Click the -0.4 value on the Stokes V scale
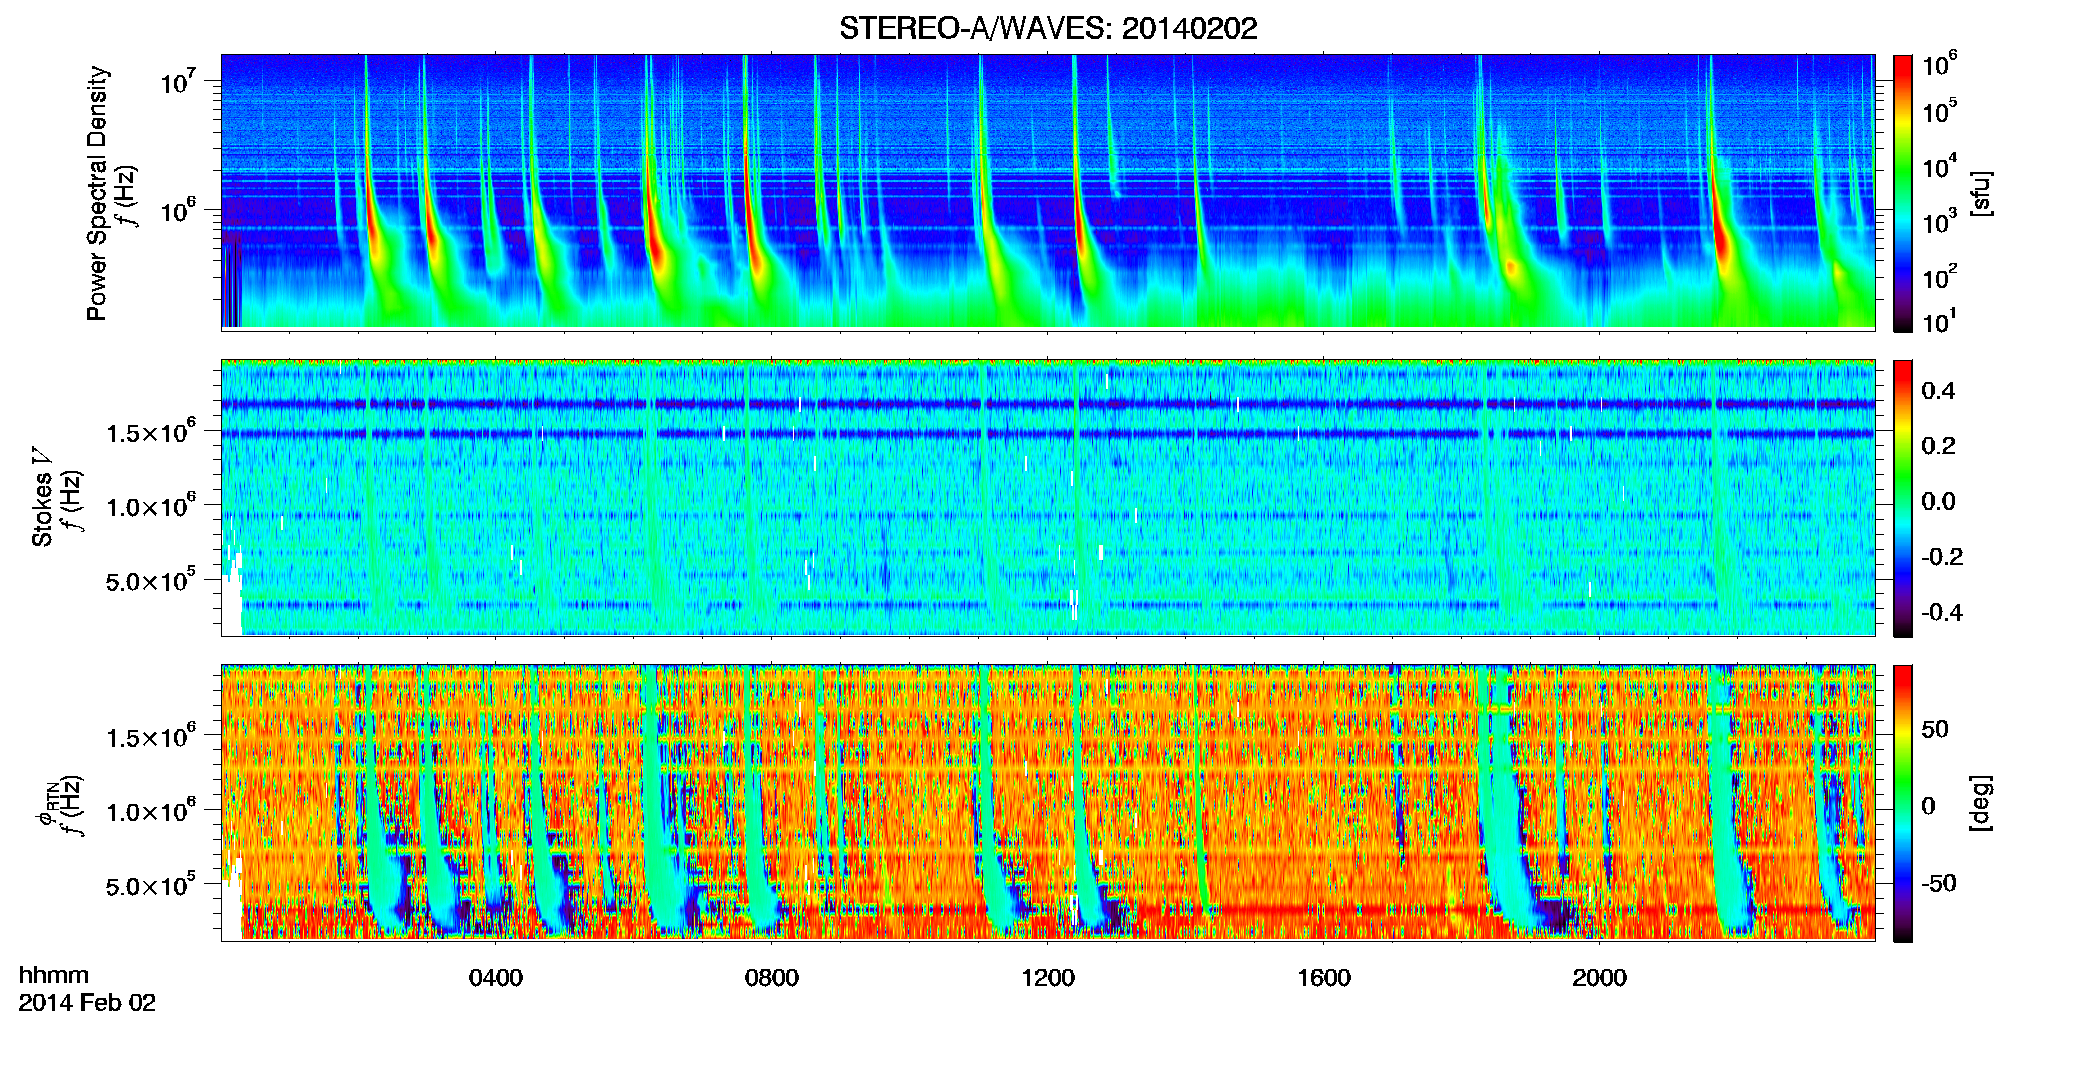Screen dimensions: 2096x1080 1941,613
